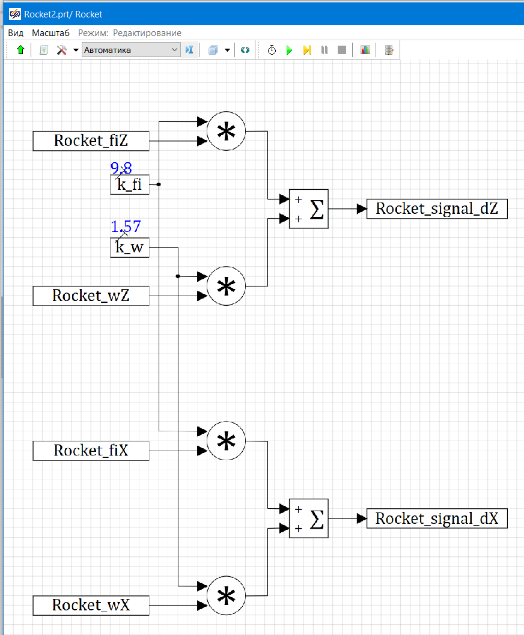Image resolution: width=524 pixels, height=635 pixels.
Task: Open the chart graphs icon
Action: tap(365, 50)
